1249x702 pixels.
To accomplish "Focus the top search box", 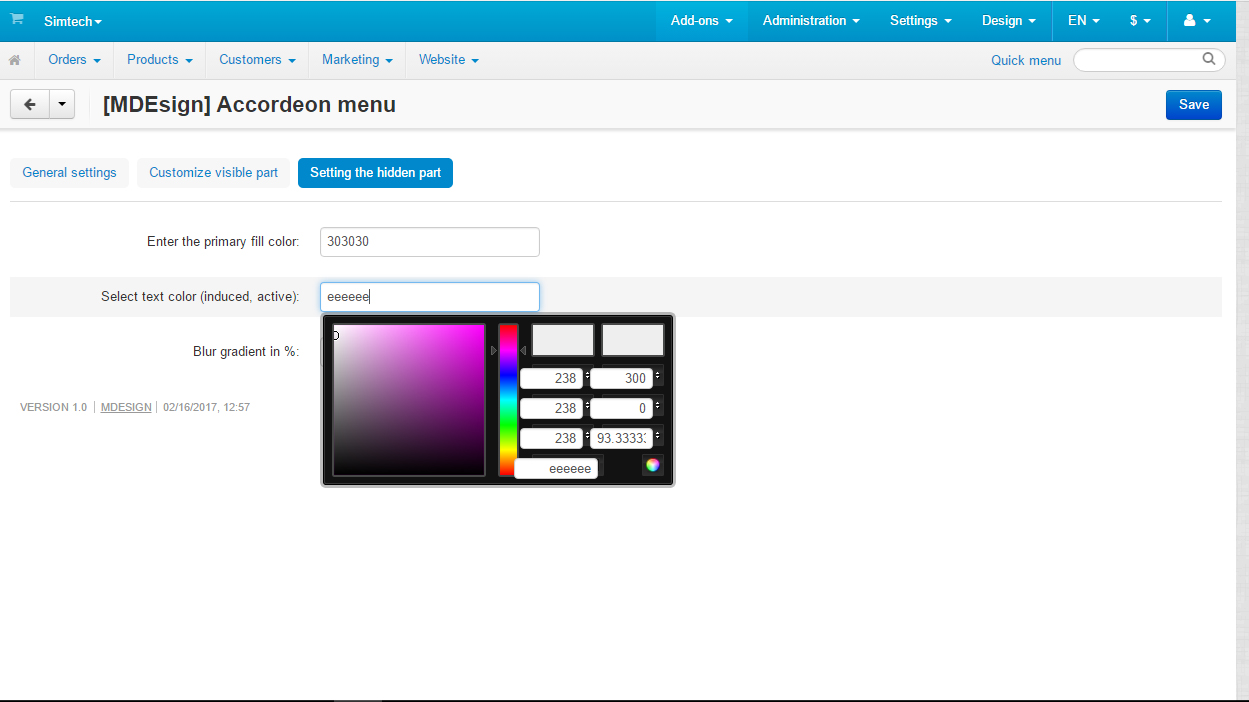I will point(1149,60).
